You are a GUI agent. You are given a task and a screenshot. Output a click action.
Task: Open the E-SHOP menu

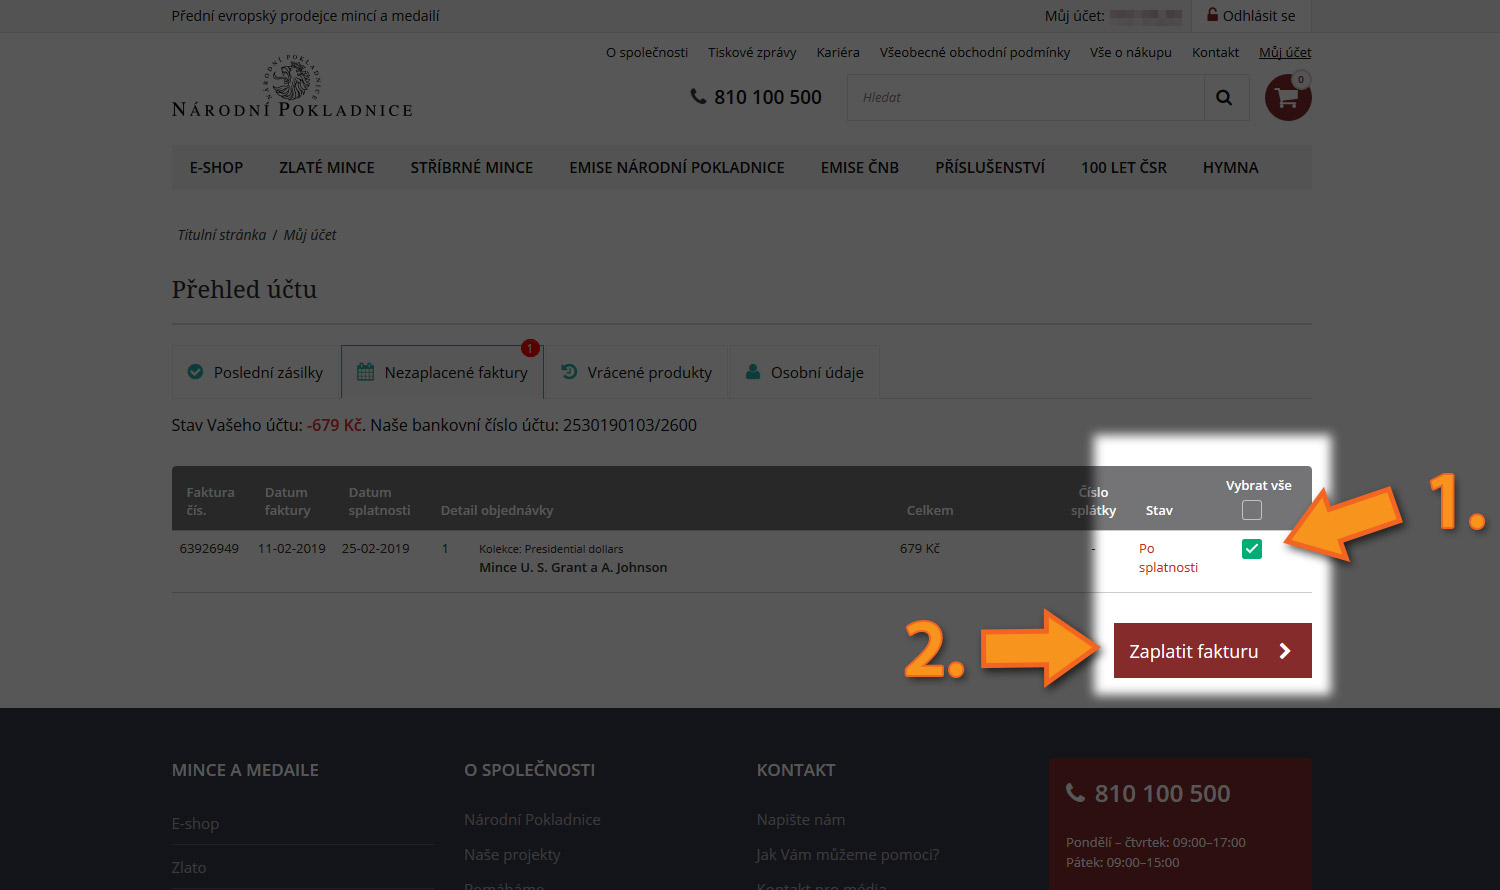tap(216, 168)
